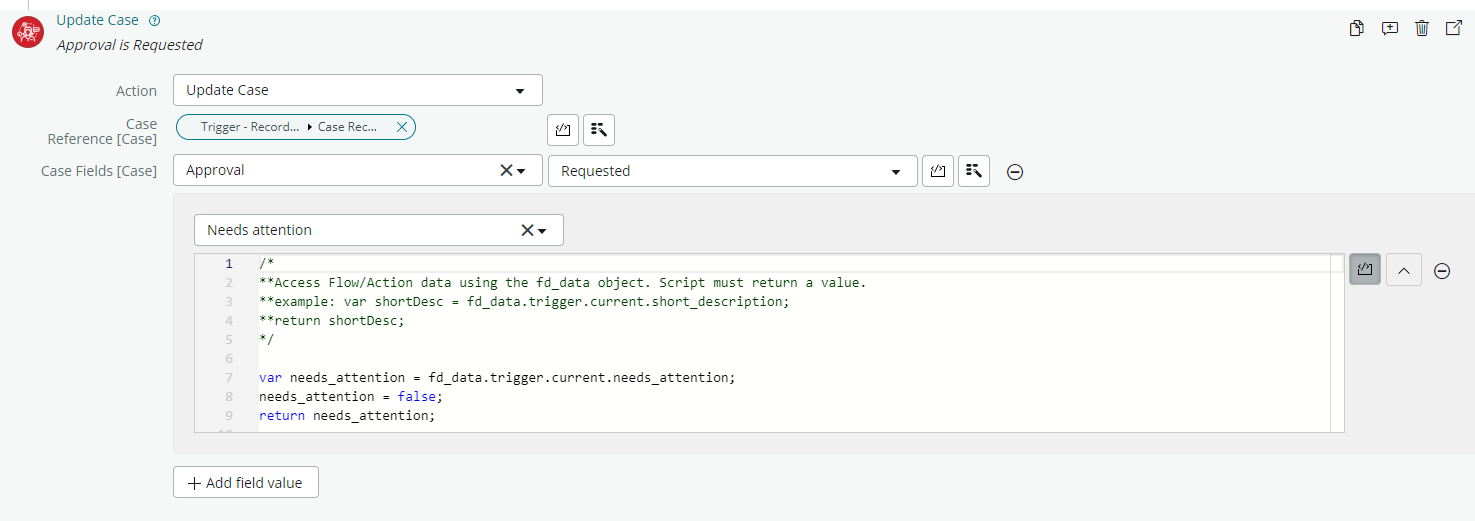Open the Needs attention field dropdown

(x=541, y=231)
